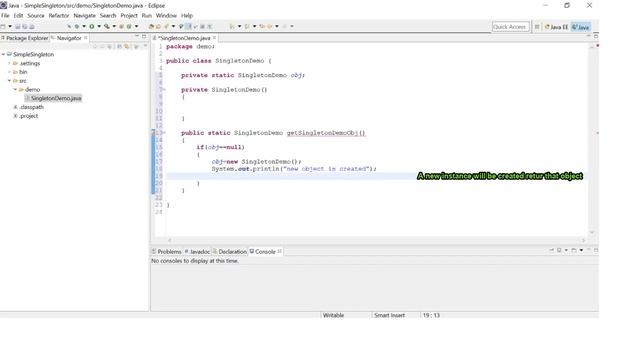Switch to the Javadoc tab
640x360 pixels.
[197, 251]
